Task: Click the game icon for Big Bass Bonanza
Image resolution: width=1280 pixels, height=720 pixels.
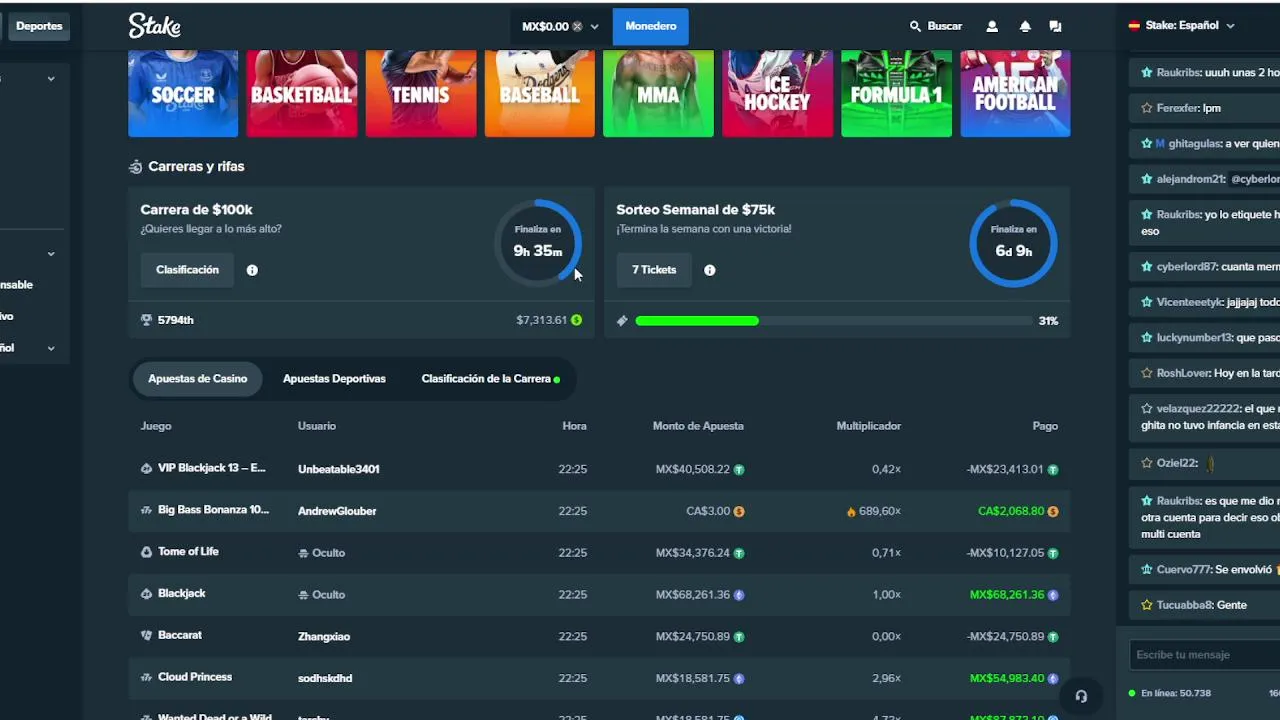Action: pyautogui.click(x=146, y=510)
